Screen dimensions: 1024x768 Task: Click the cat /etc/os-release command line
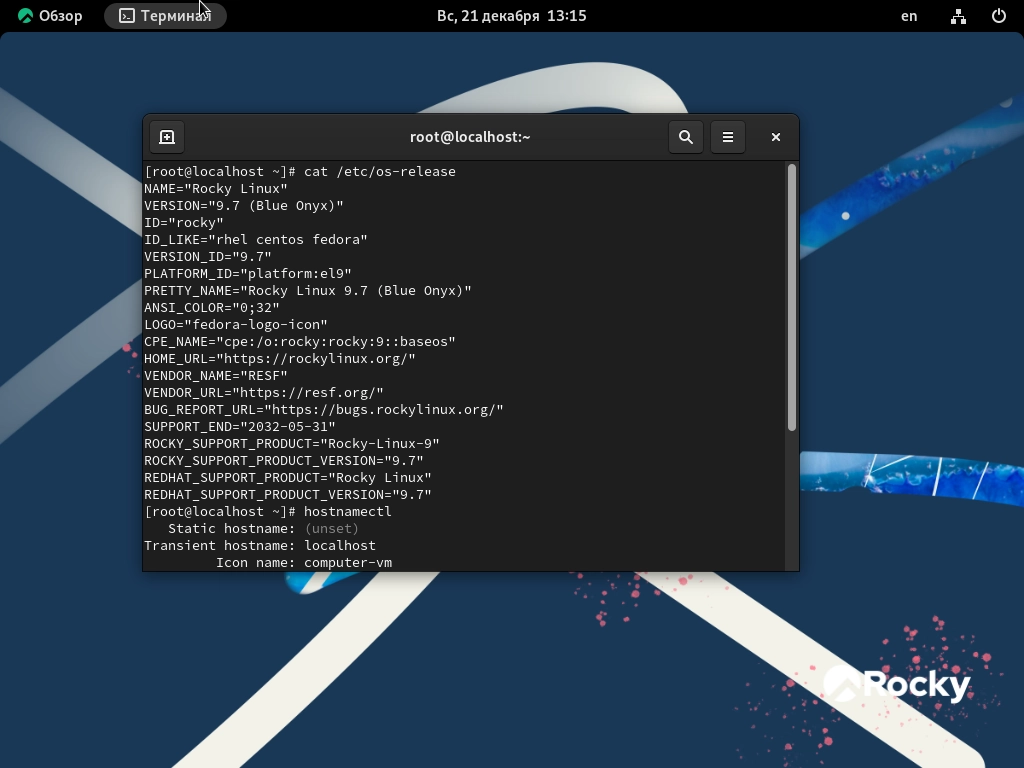[300, 172]
